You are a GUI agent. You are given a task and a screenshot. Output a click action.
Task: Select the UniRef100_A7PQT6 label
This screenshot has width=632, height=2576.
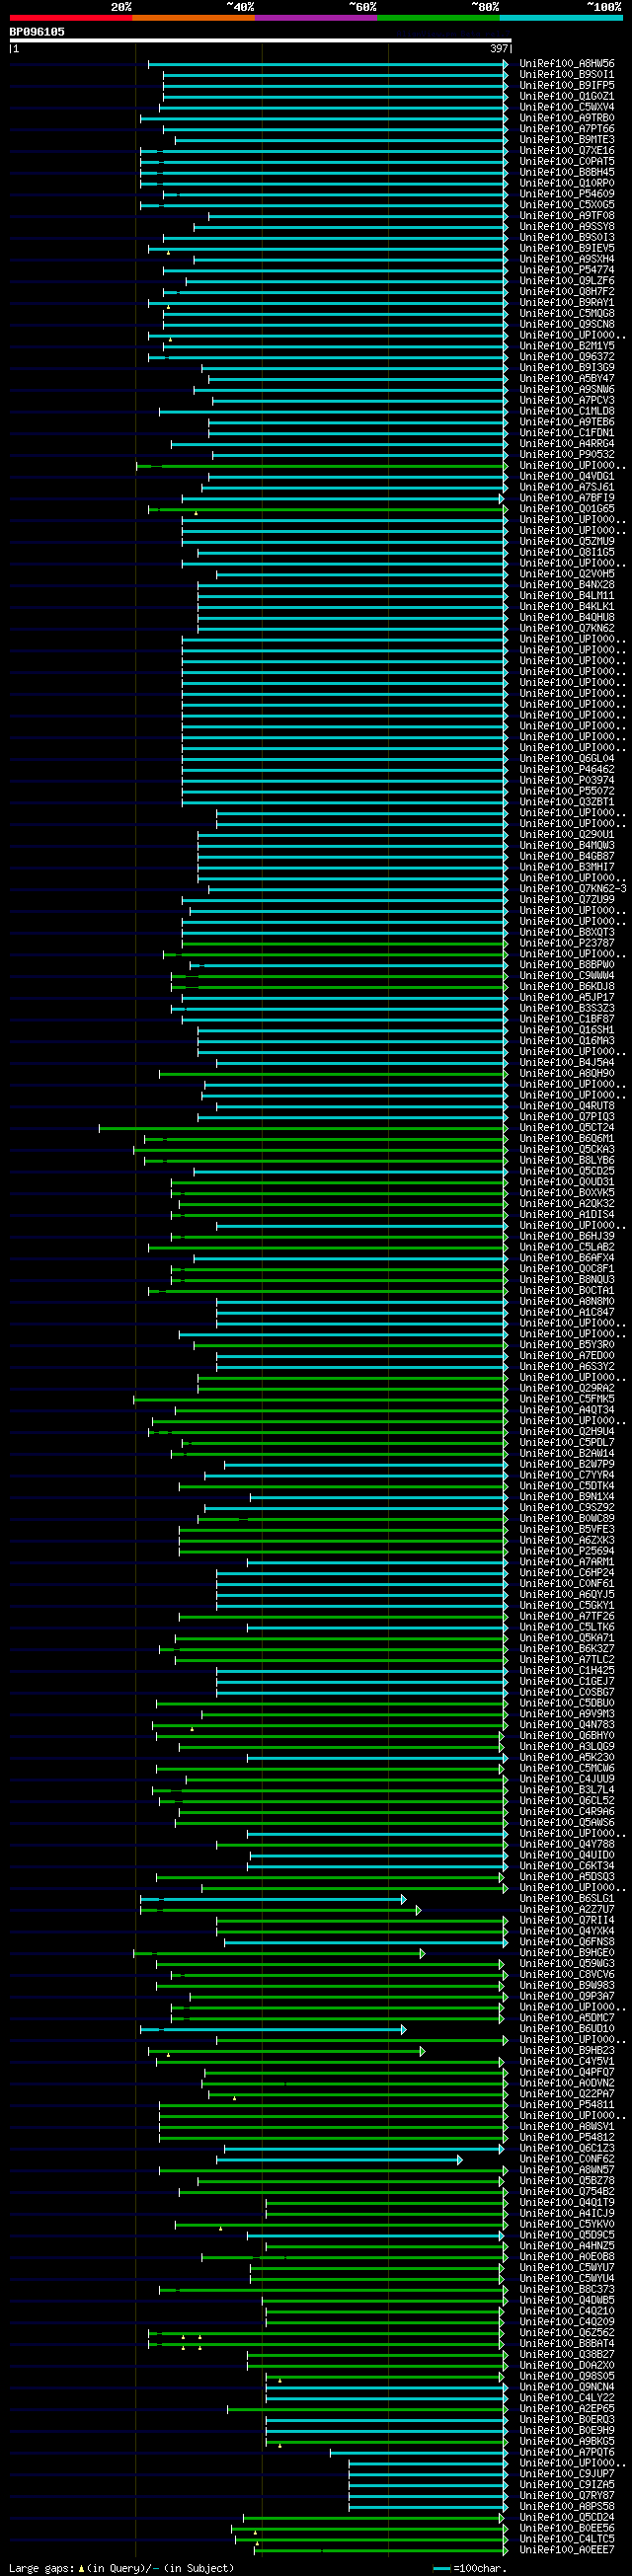point(567,2453)
